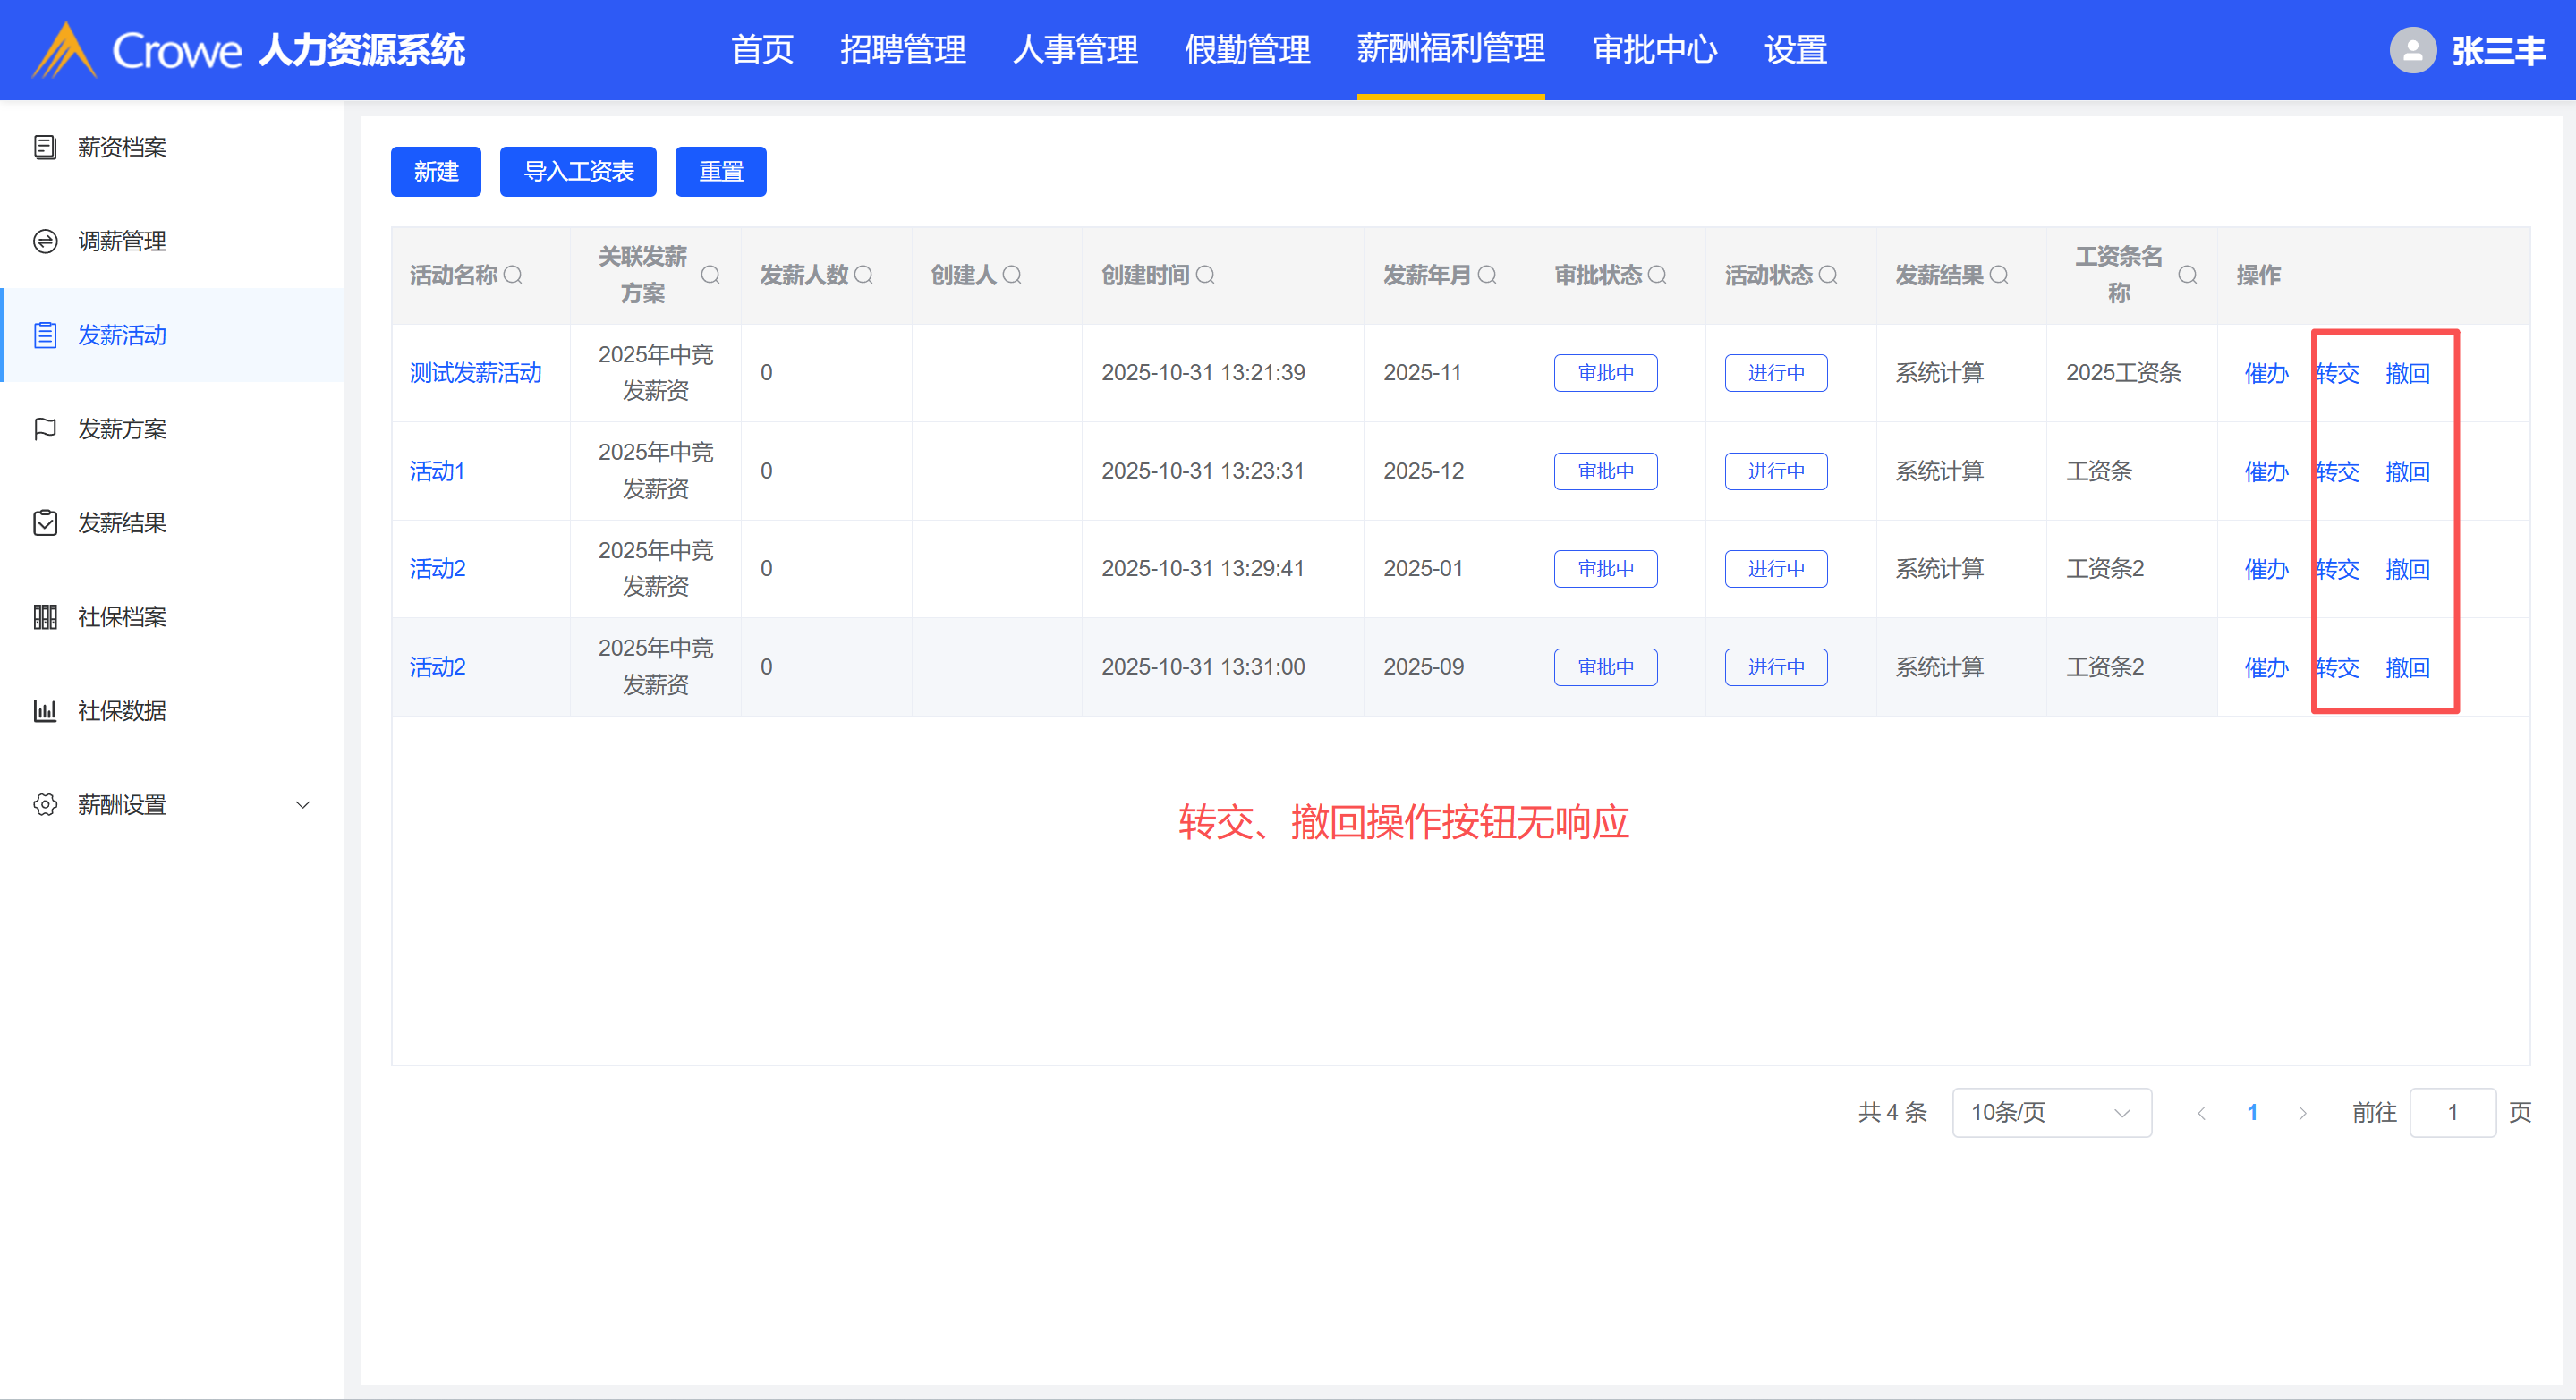Open the 审批中心 top menu
Screen dimensions: 2576x1400
(x=1654, y=50)
